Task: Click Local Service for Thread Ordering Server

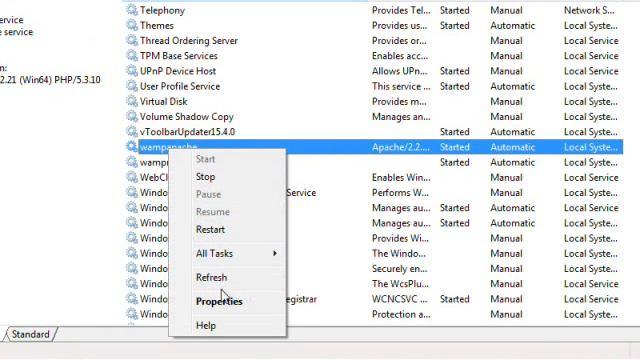Action: pyautogui.click(x=591, y=40)
